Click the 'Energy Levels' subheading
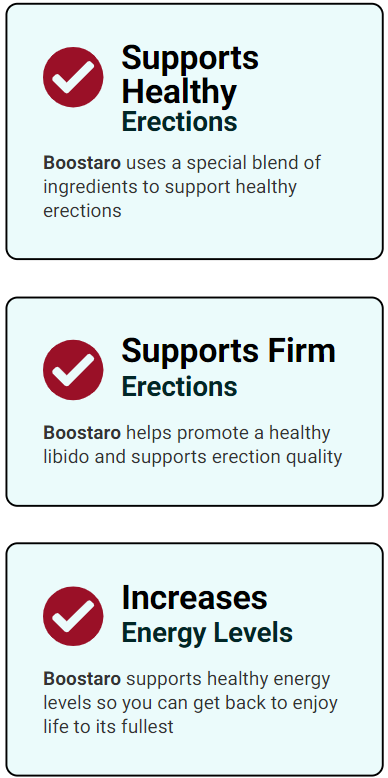The width and height of the screenshot is (388, 778). (207, 633)
